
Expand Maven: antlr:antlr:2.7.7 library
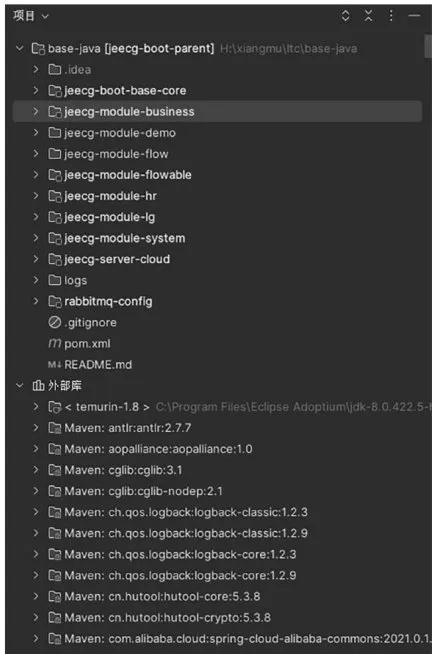pyautogui.click(x=36, y=428)
